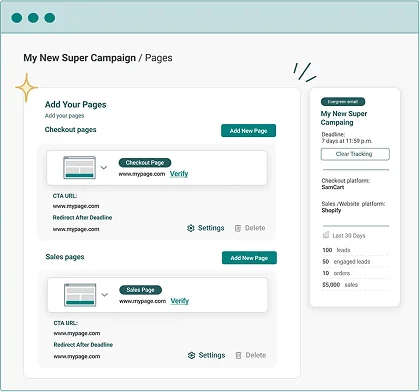
Task: Click the Sales Page label badge
Action: click(141, 290)
